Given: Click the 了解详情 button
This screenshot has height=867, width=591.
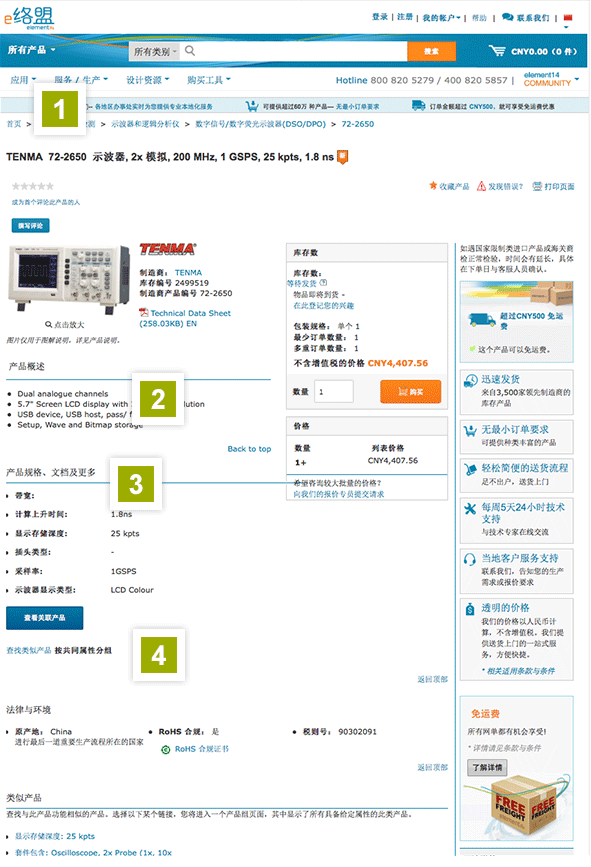Looking at the screenshot, I should tap(487, 767).
